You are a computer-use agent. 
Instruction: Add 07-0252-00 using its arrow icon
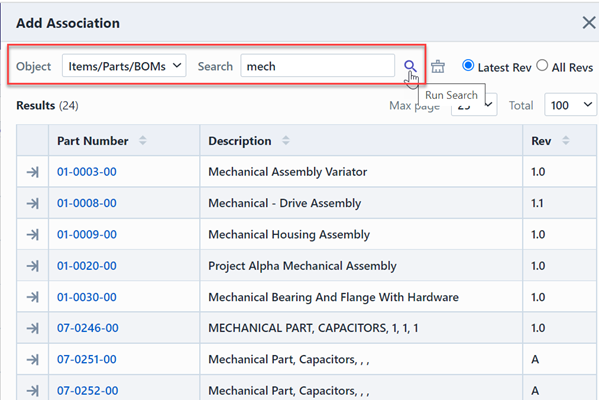33,391
